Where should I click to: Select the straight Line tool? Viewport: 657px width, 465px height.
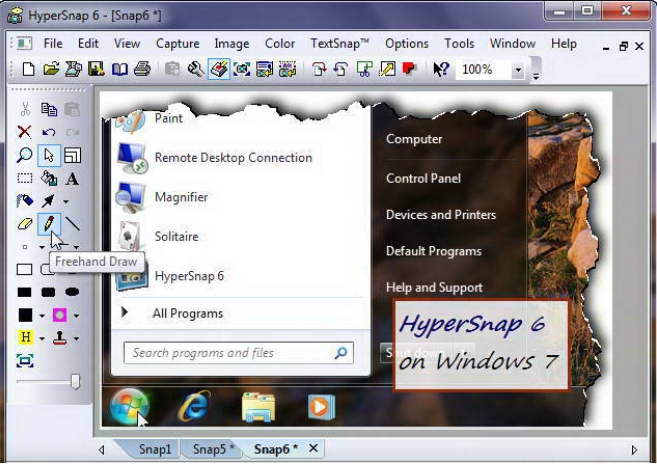(72, 224)
